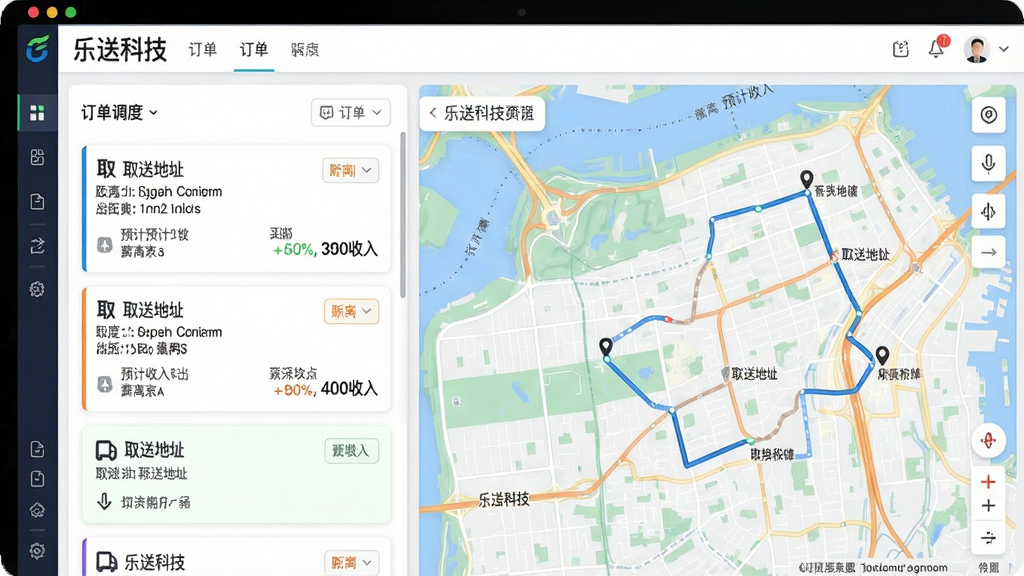Zoom in with the red plus button
The width and height of the screenshot is (1024, 576).
point(988,482)
